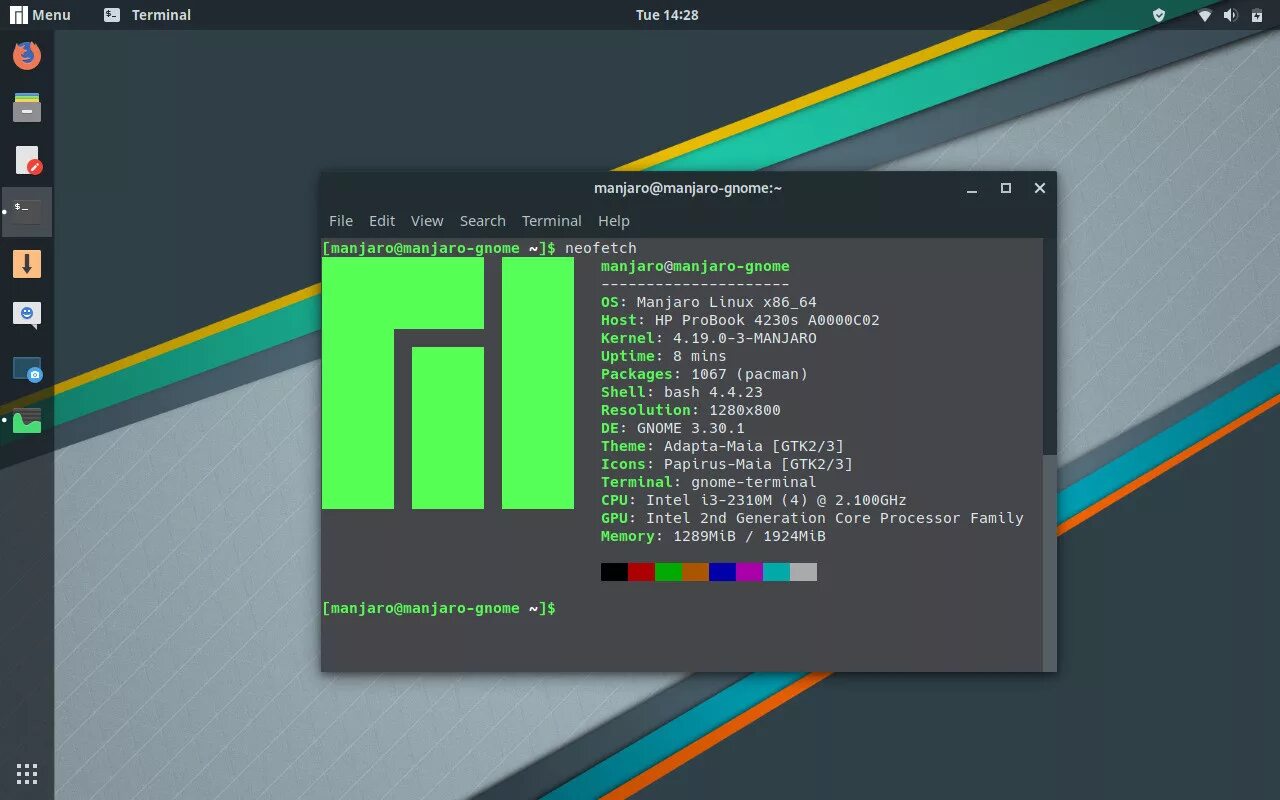1280x800 pixels.
Task: Click the 'Resolution: 1280x800' line
Action: tap(691, 410)
